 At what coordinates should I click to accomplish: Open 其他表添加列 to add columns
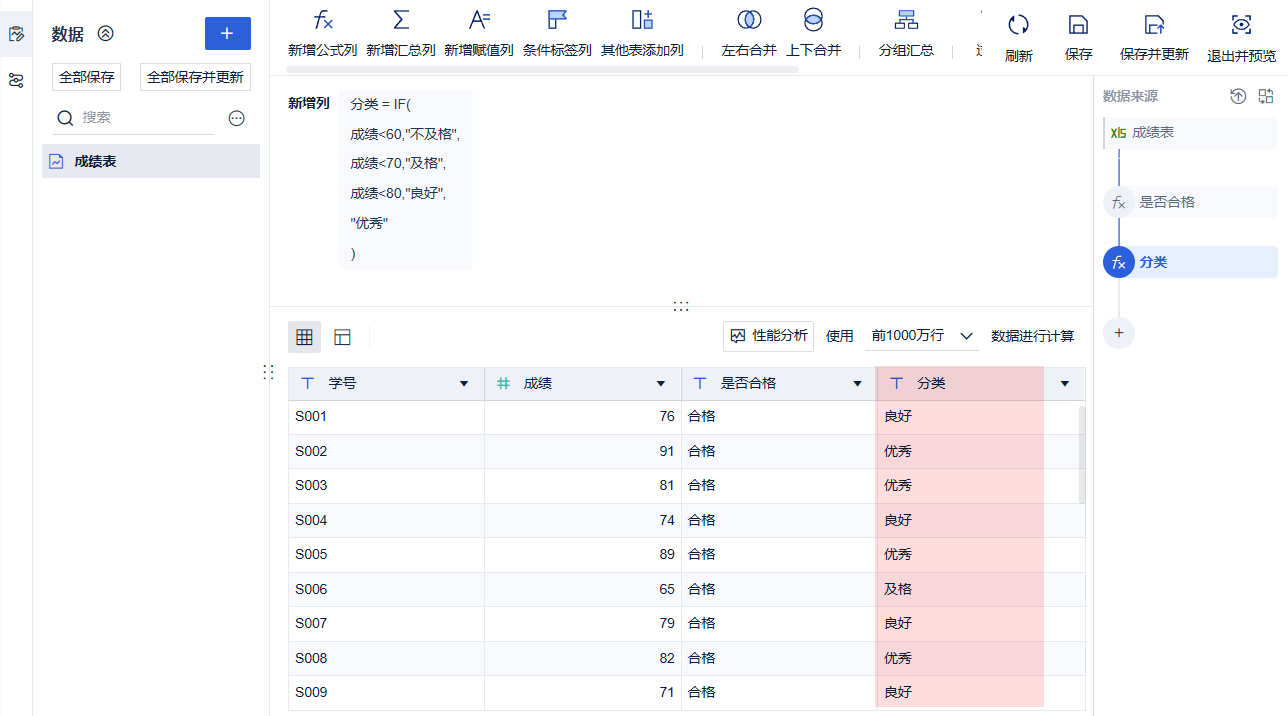[x=641, y=30]
